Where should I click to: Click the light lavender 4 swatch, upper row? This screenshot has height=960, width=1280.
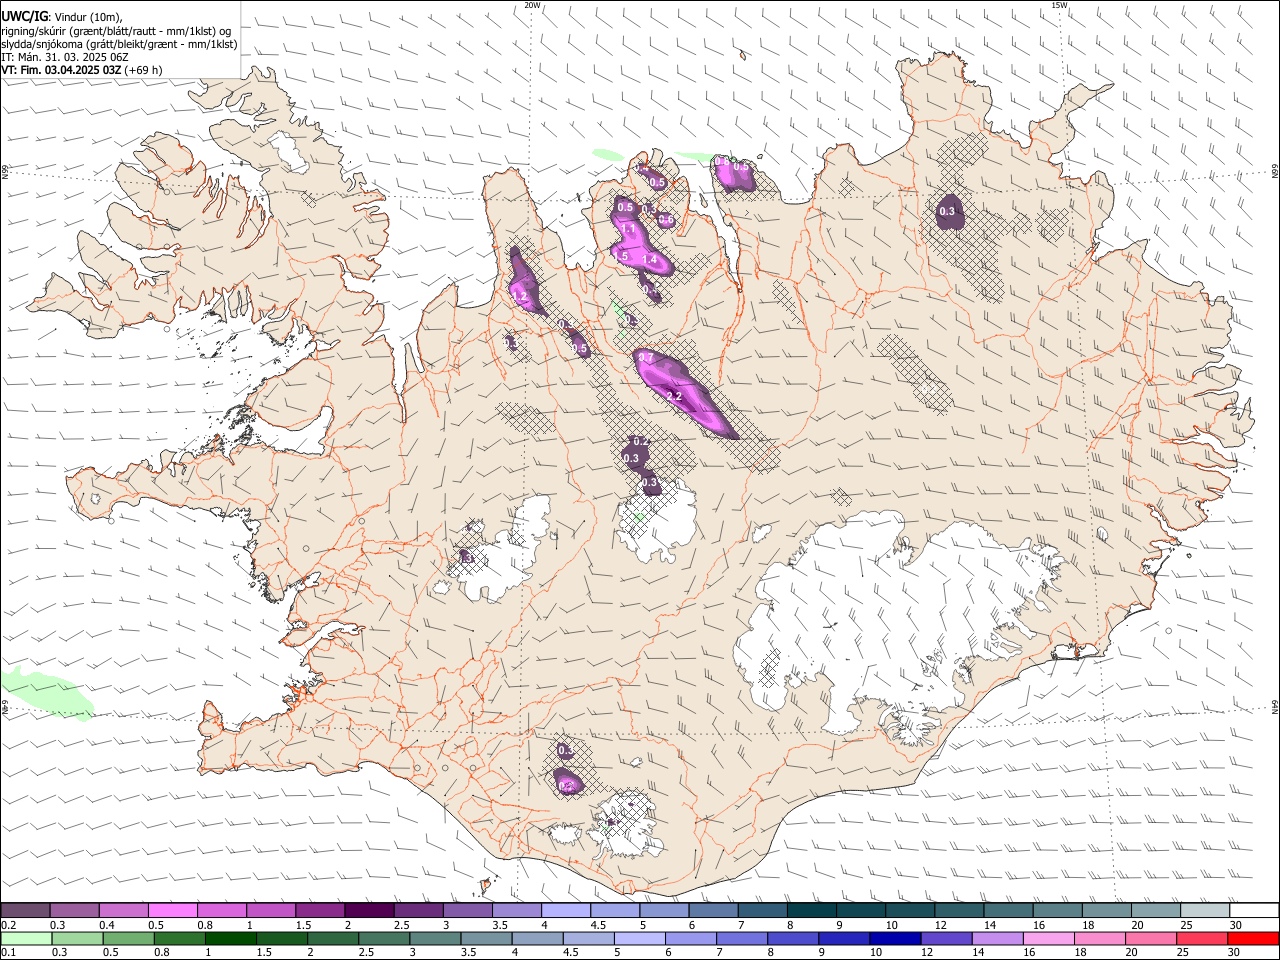click(566, 911)
